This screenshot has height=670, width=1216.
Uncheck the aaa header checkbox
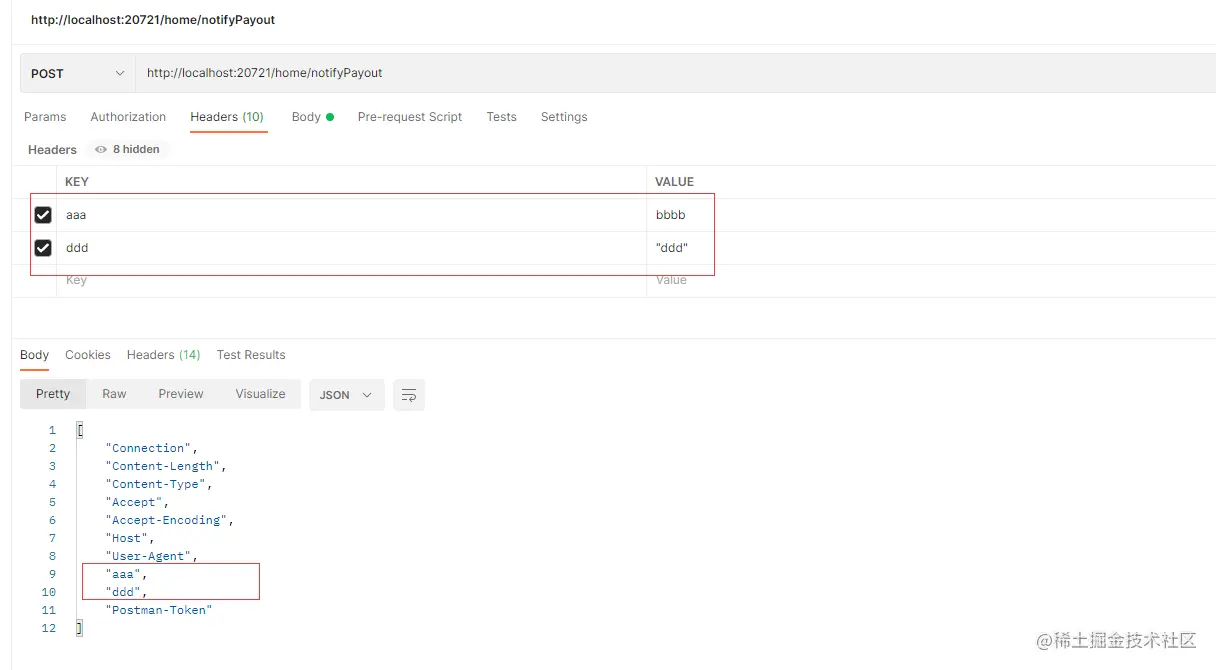(x=43, y=215)
